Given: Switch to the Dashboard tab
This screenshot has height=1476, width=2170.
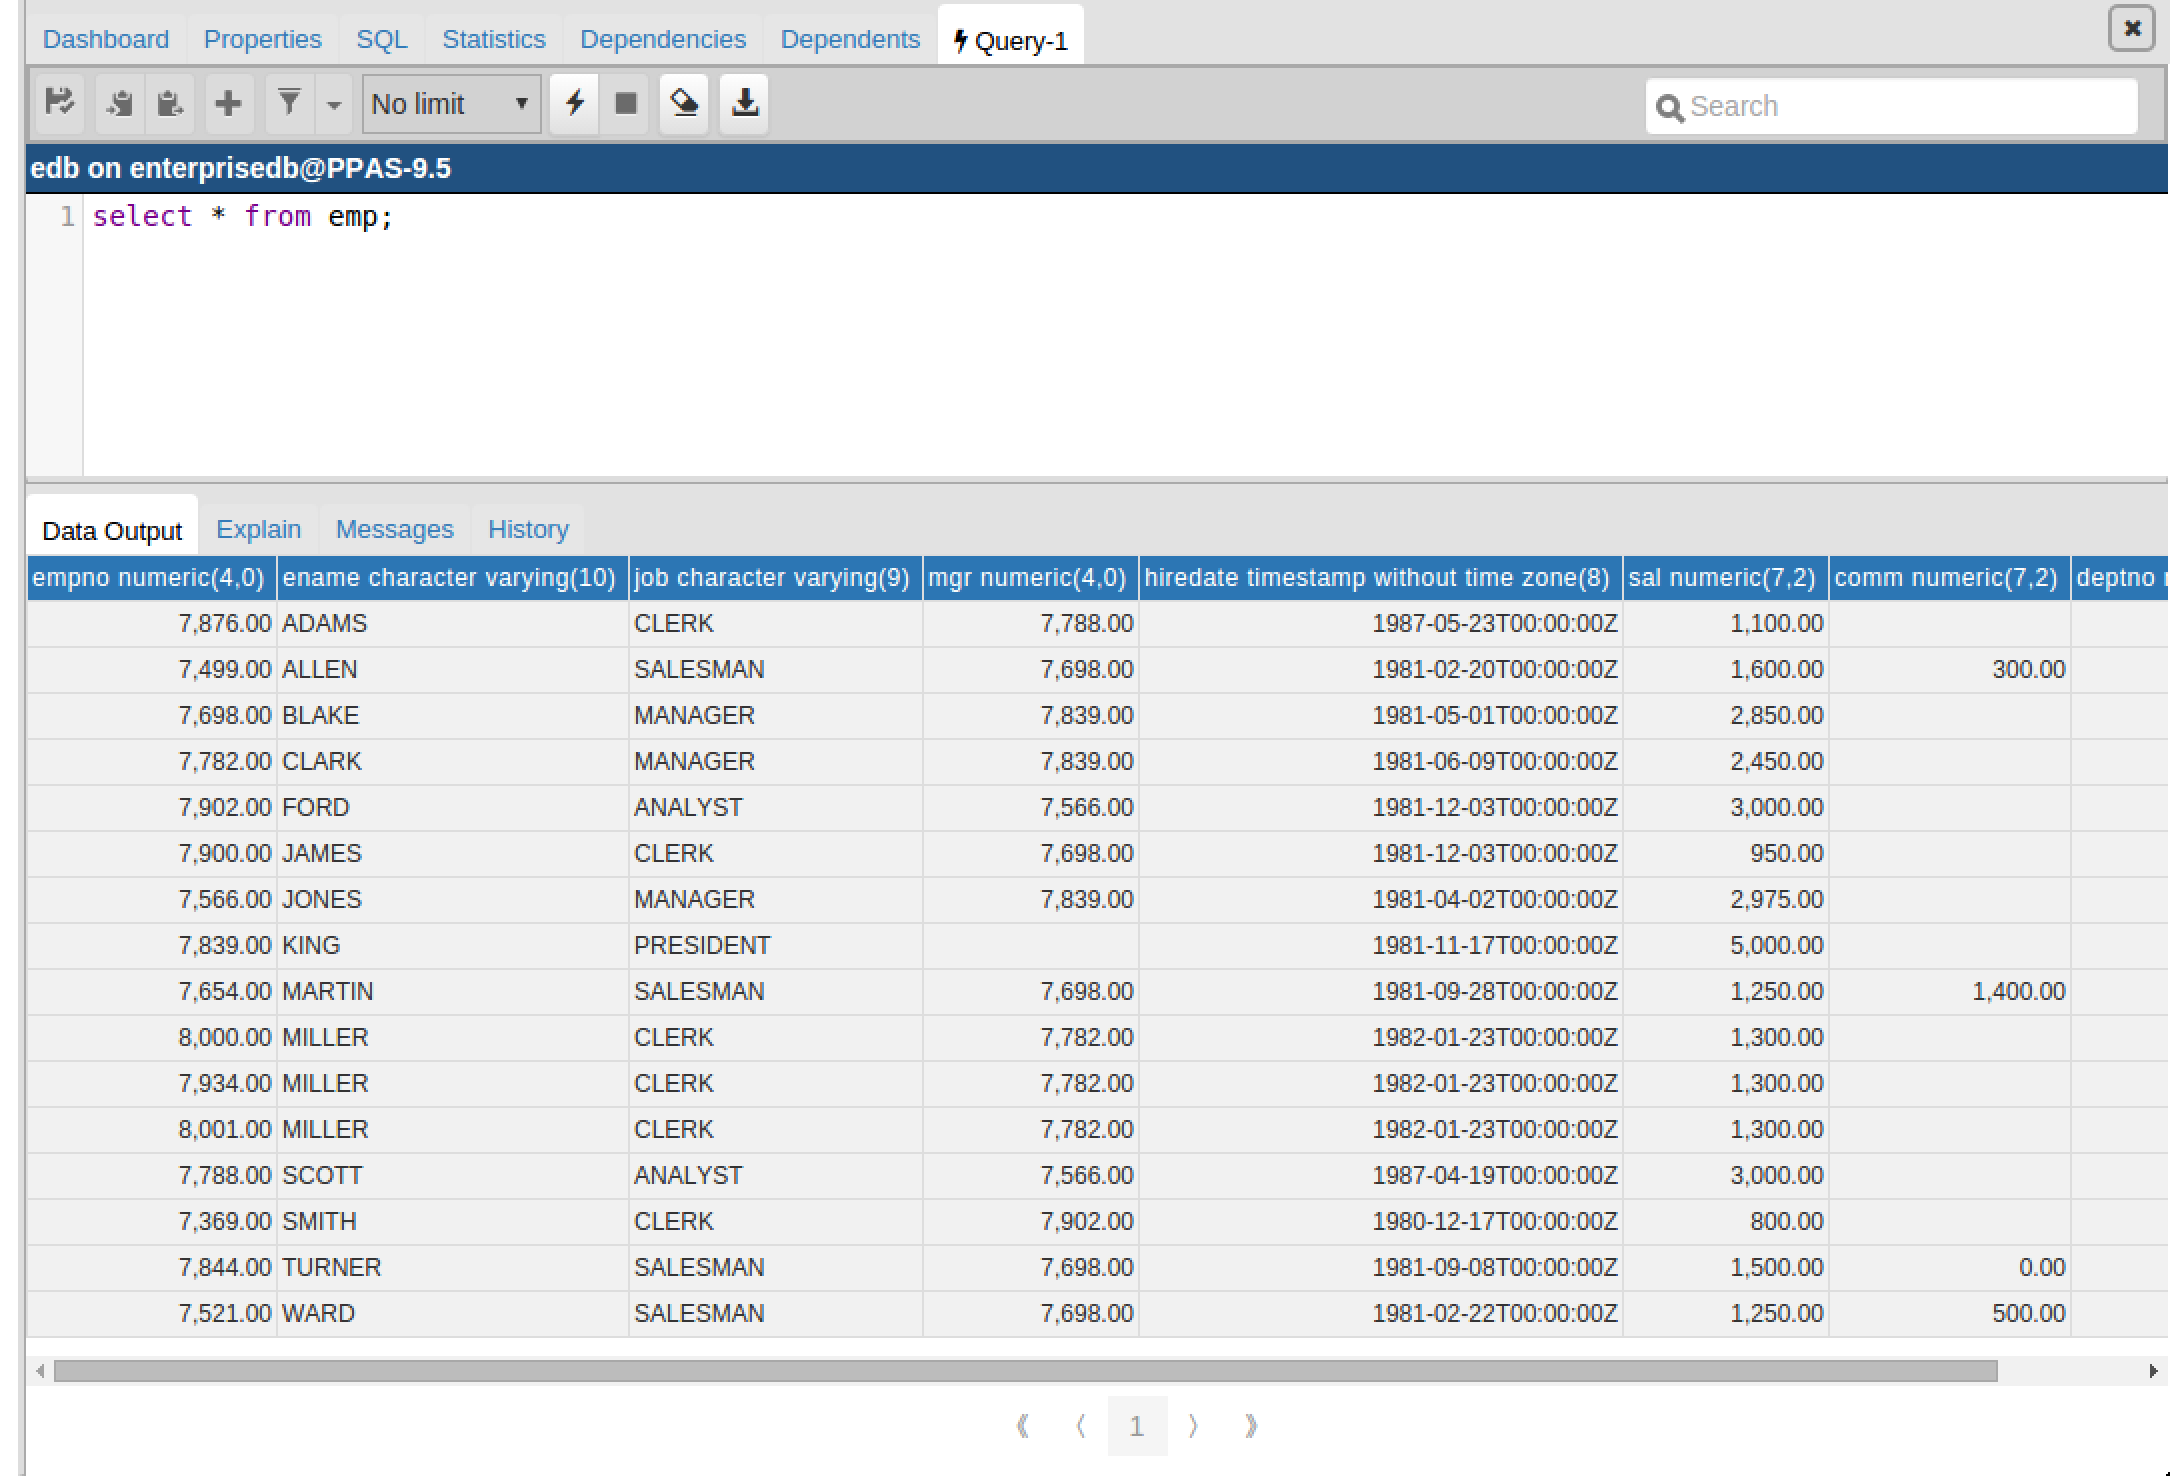Looking at the screenshot, I should coord(106,39).
